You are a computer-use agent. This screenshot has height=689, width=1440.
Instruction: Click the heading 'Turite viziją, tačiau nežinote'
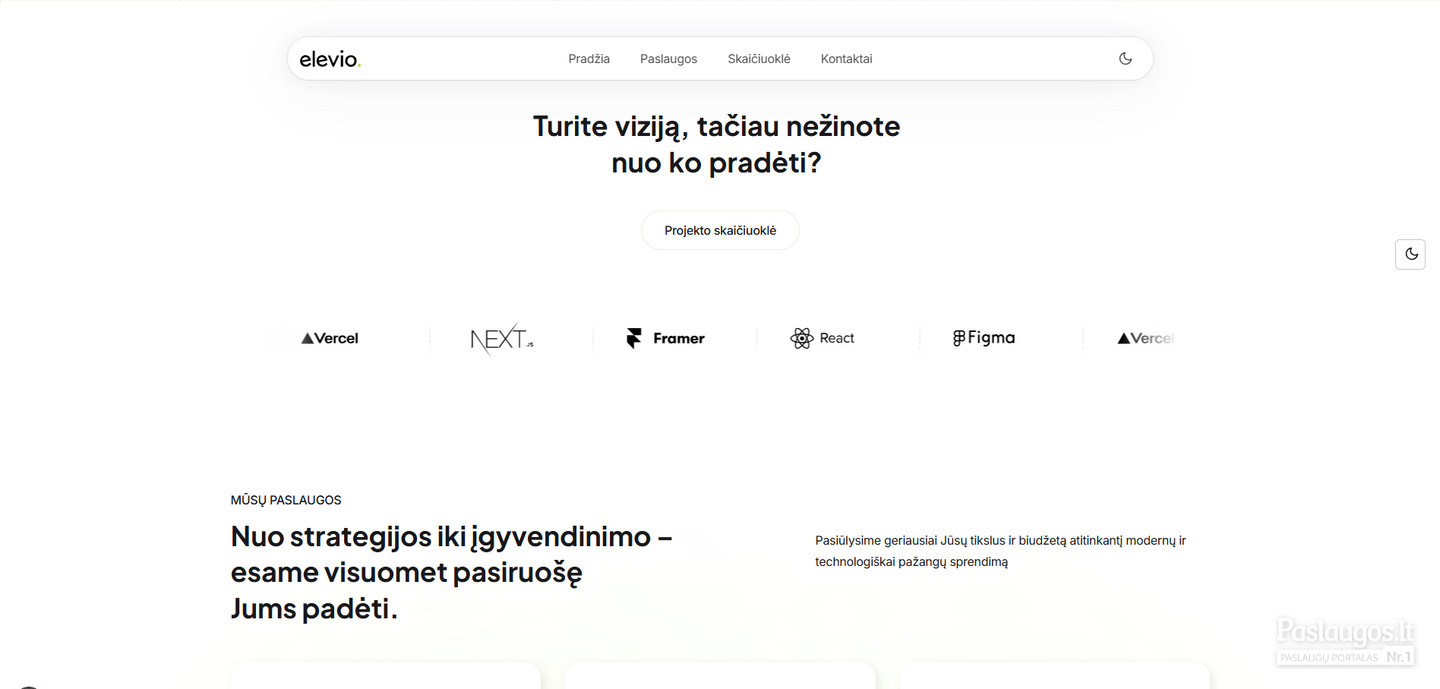(x=716, y=126)
